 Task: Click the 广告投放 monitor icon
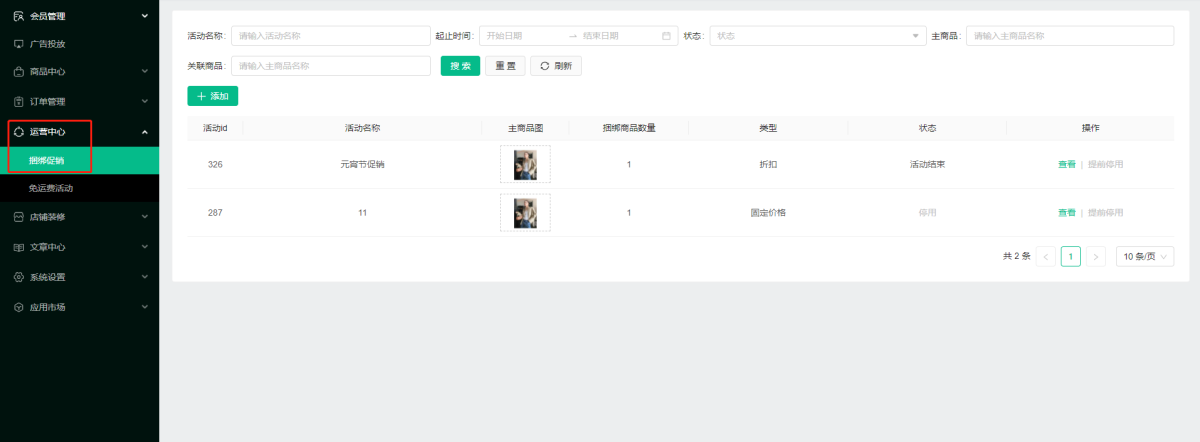pos(18,44)
